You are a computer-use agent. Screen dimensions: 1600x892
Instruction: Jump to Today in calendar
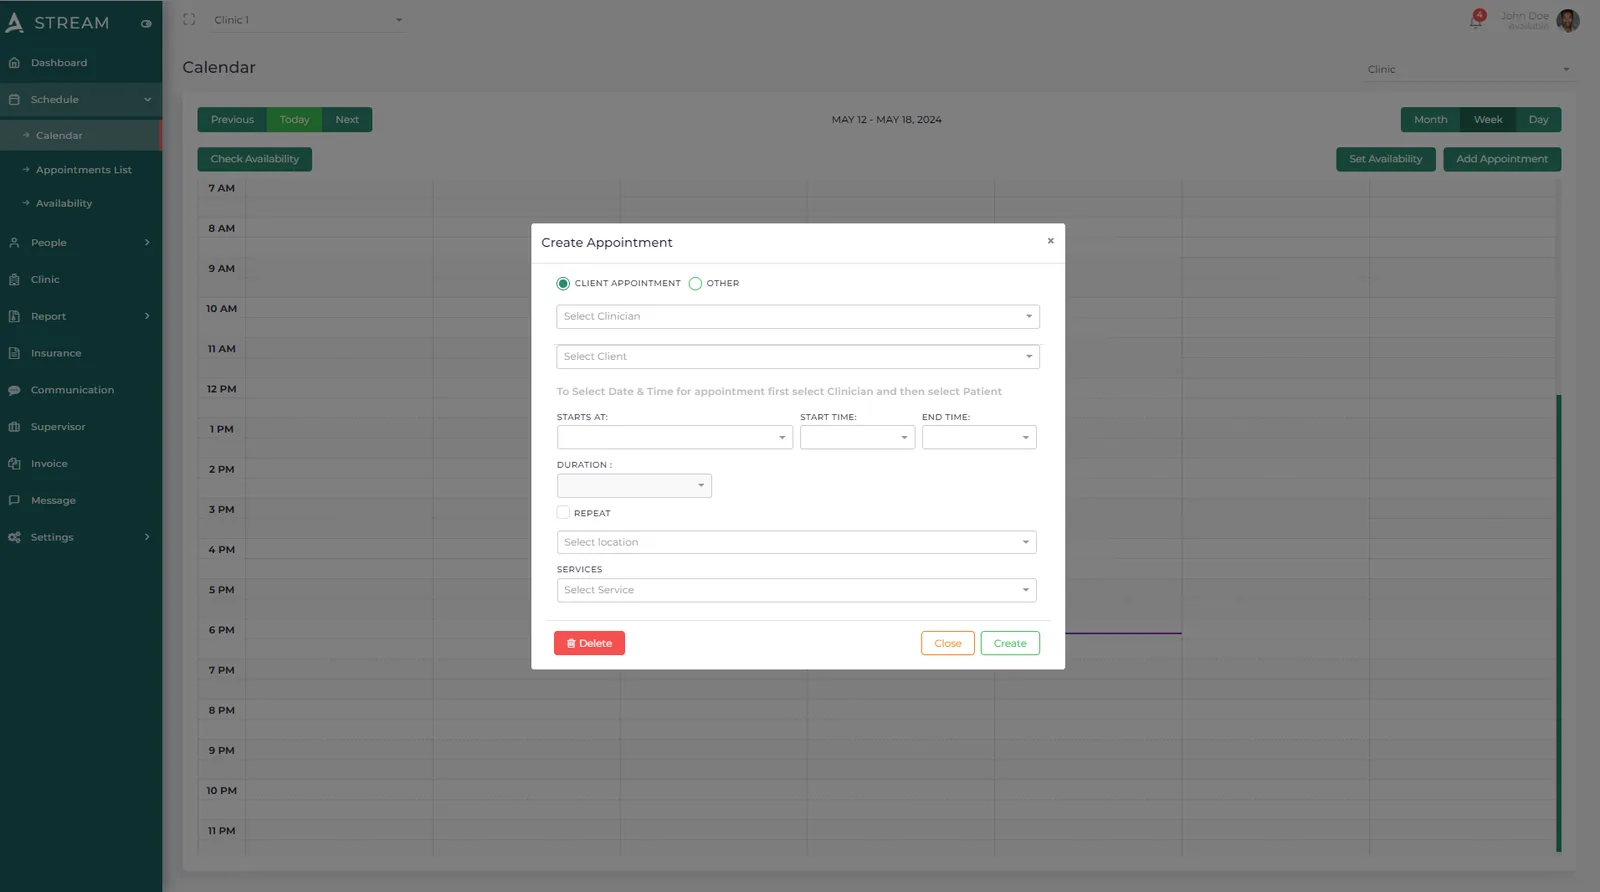[x=294, y=120]
